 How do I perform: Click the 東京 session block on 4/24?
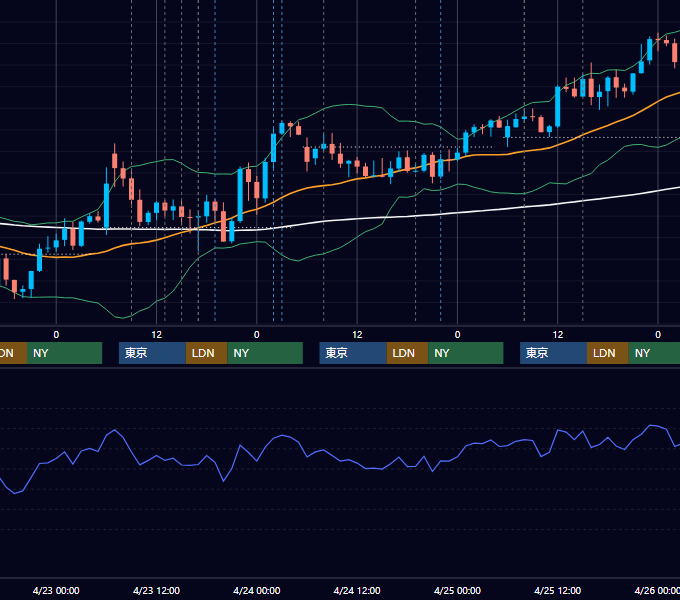coord(353,353)
